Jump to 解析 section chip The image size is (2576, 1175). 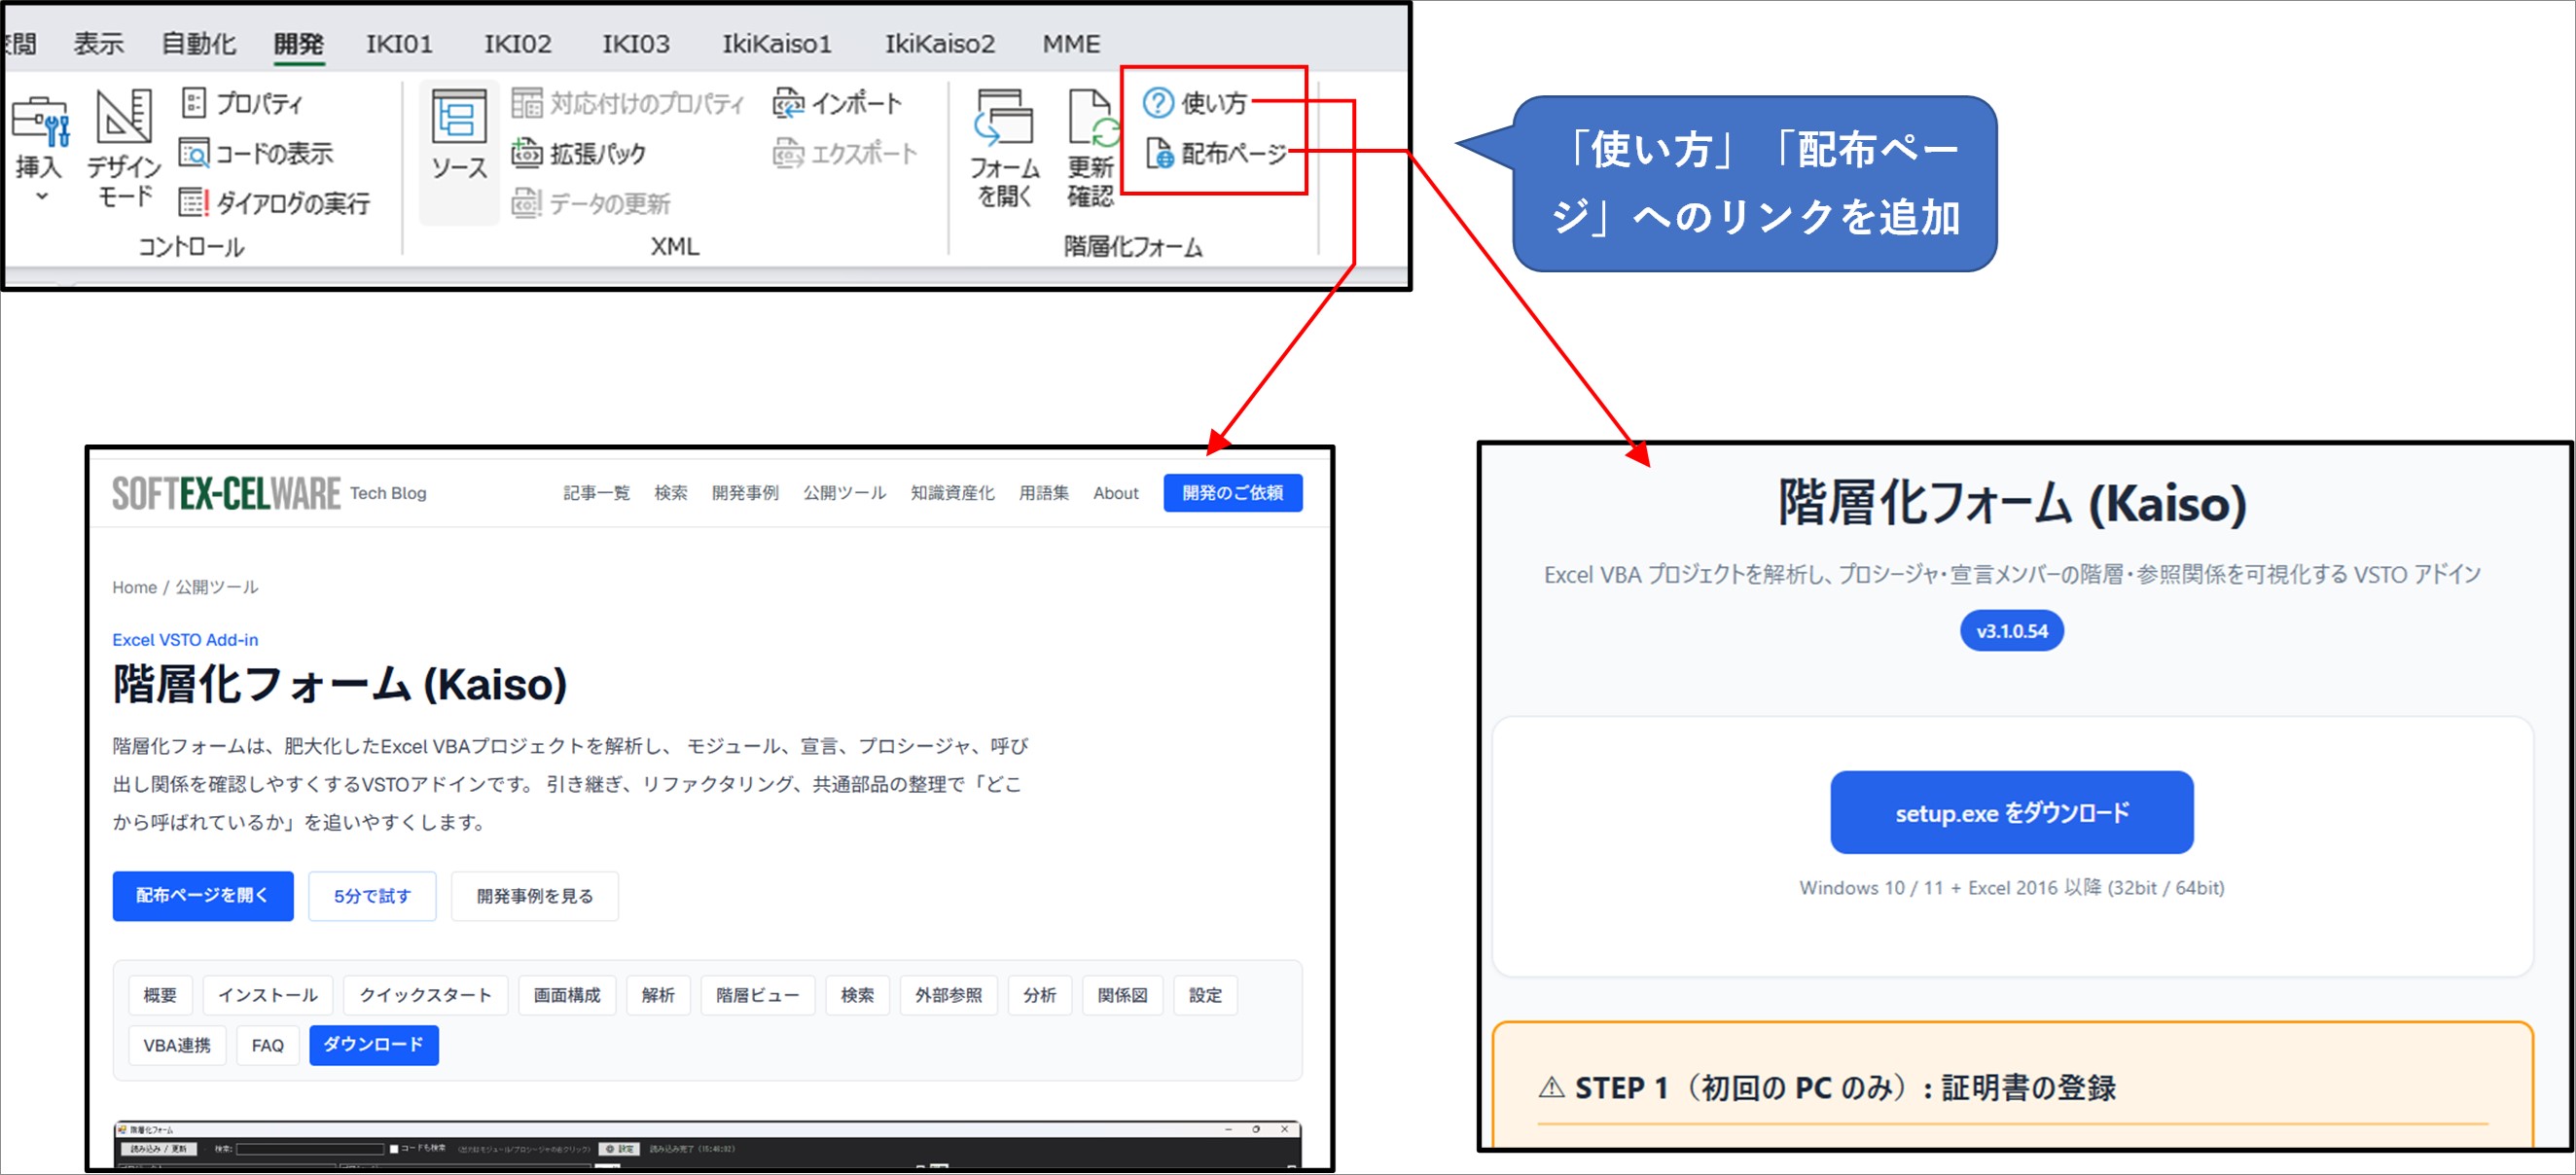coord(658,995)
